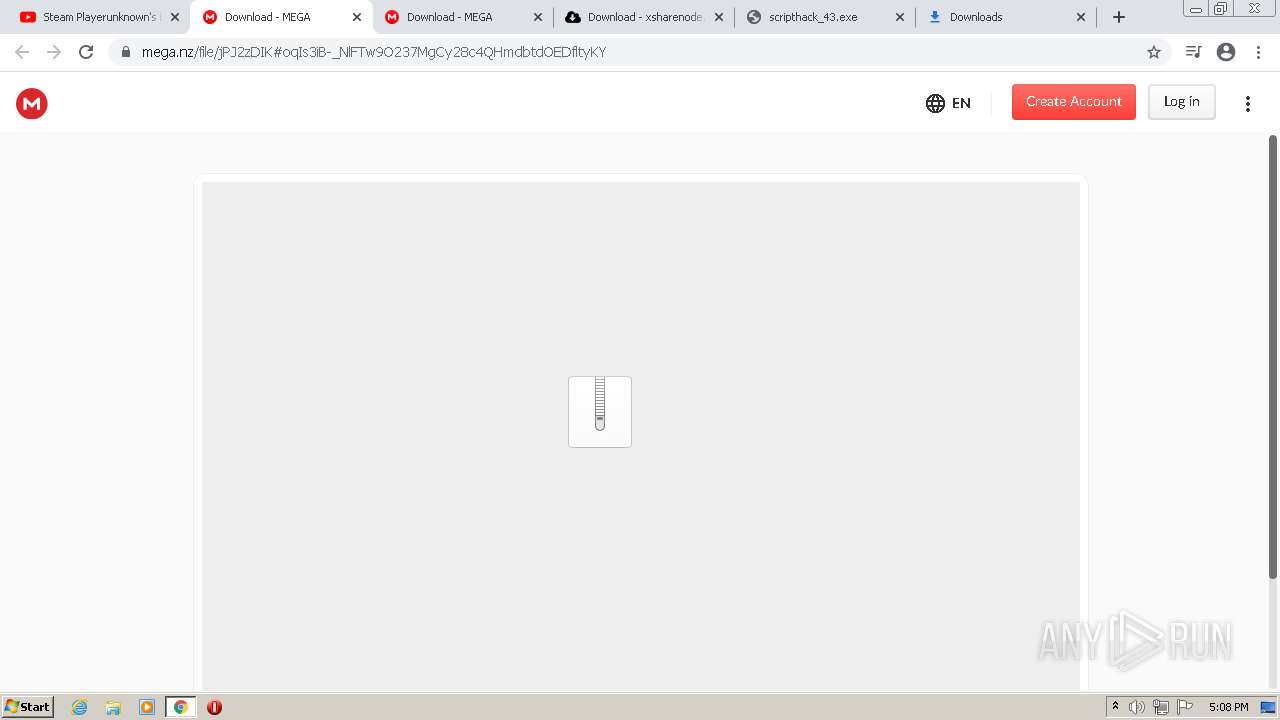Image resolution: width=1280 pixels, height=720 pixels.
Task: Click the MEGA logo icon
Action: pos(32,103)
